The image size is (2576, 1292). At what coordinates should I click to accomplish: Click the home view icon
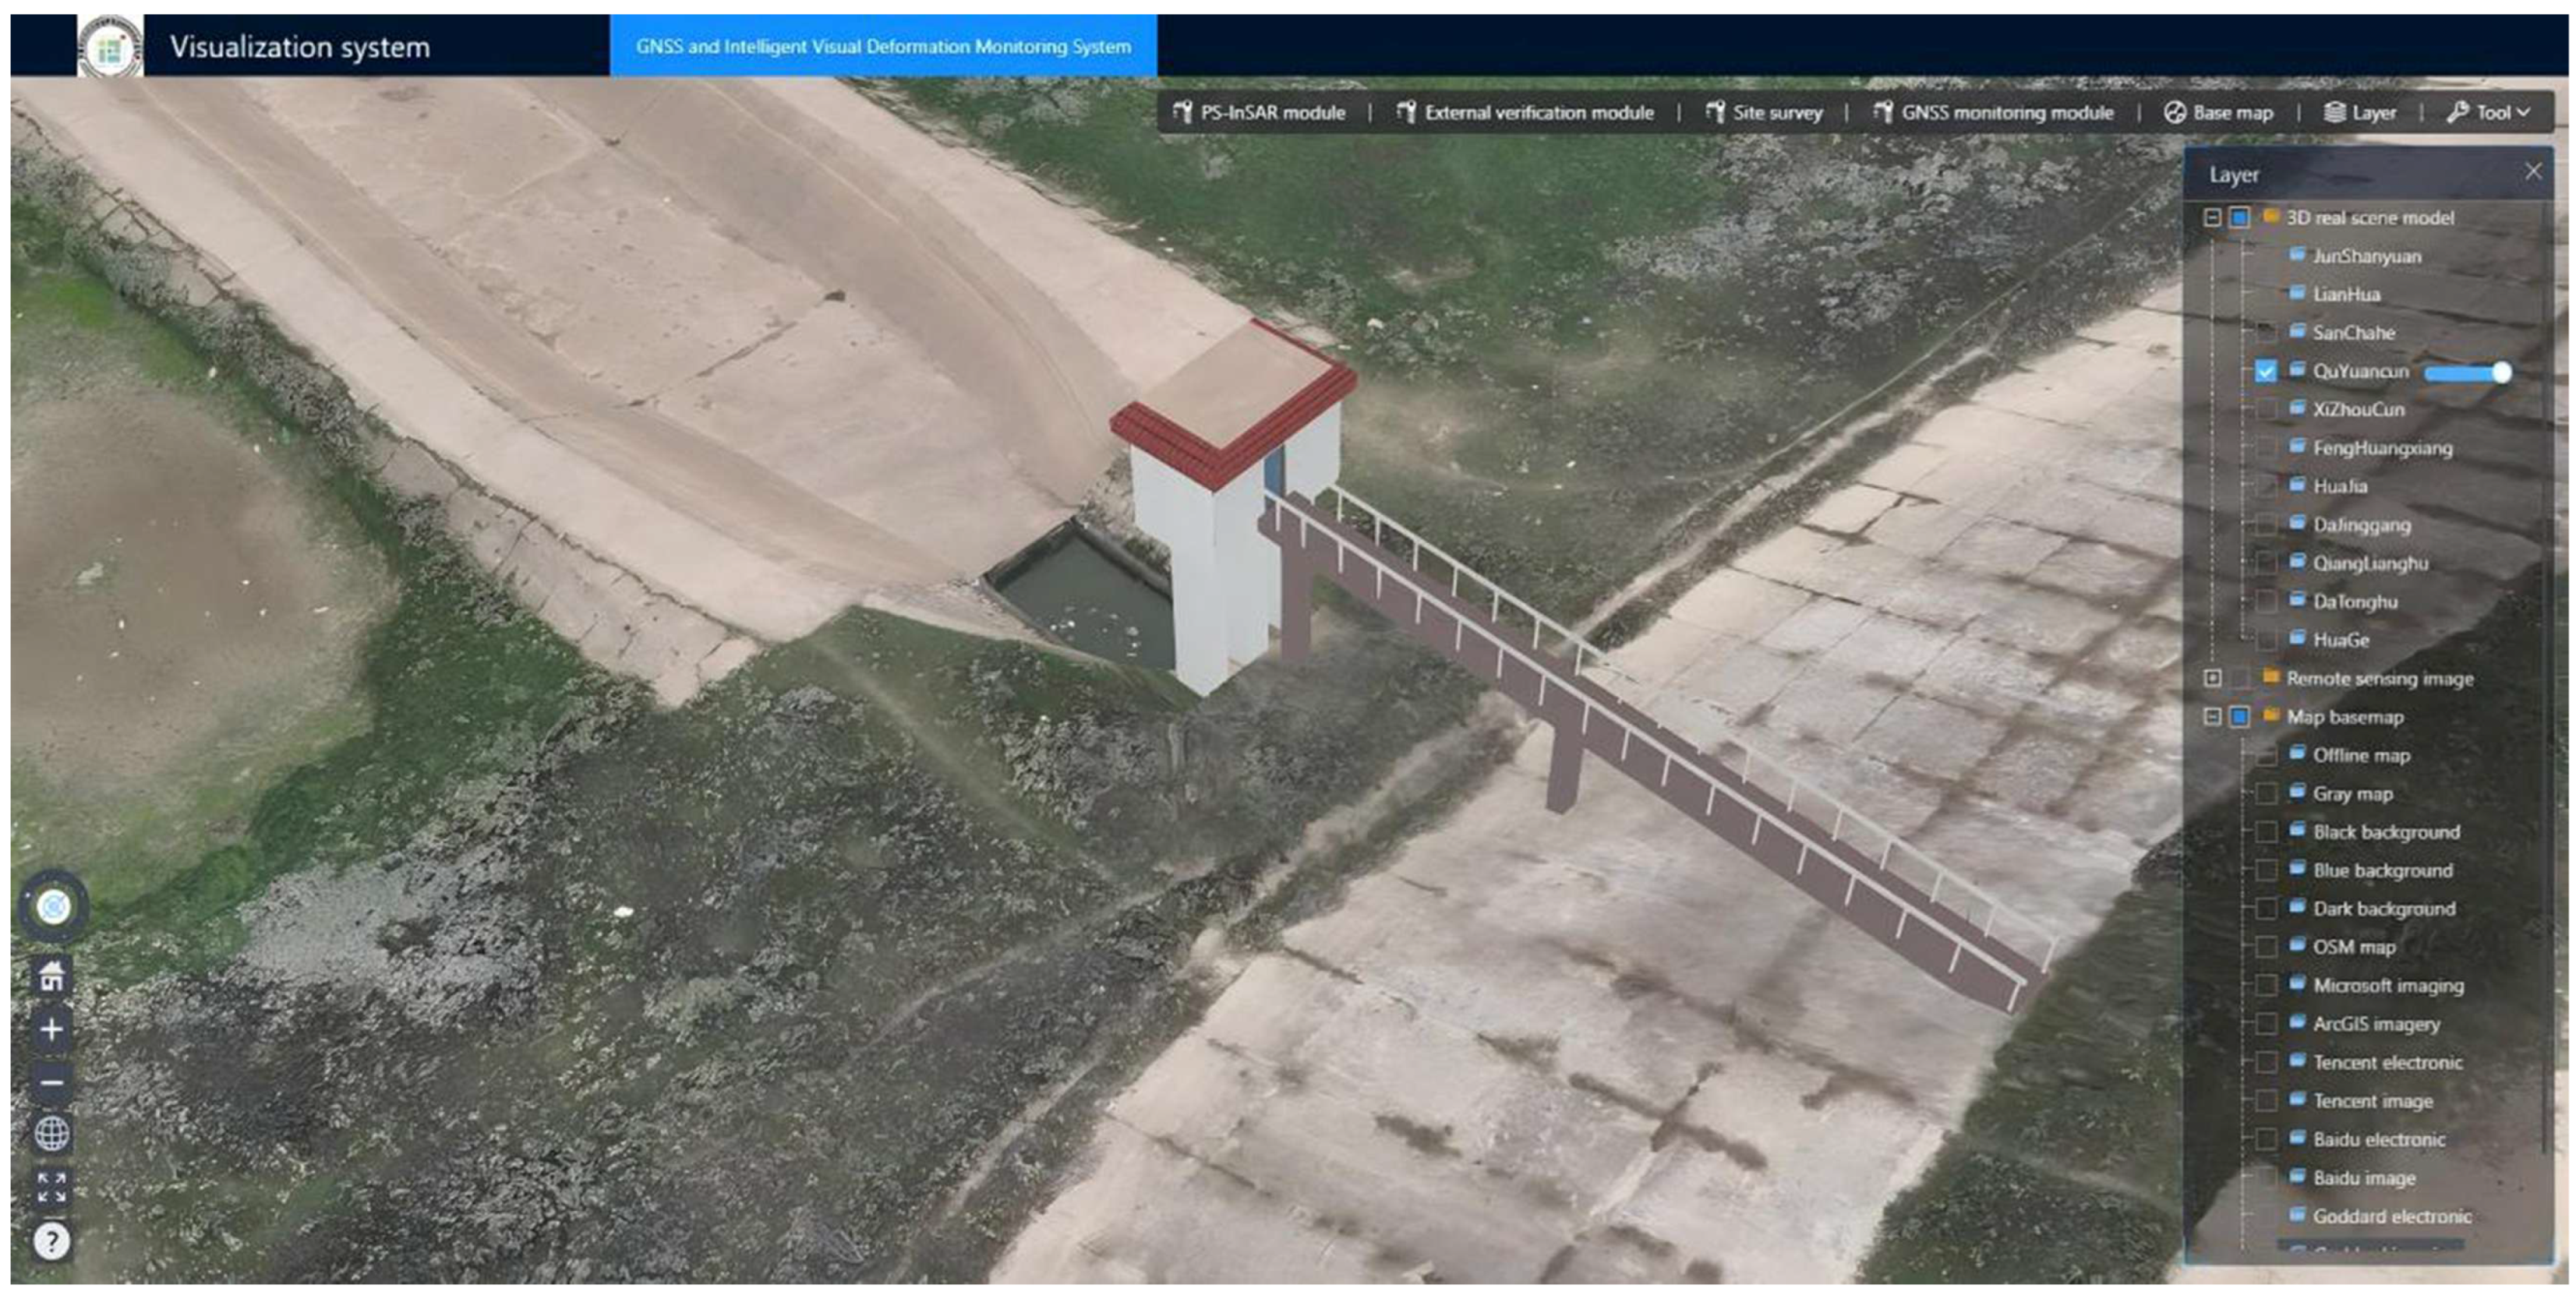coord(52,975)
